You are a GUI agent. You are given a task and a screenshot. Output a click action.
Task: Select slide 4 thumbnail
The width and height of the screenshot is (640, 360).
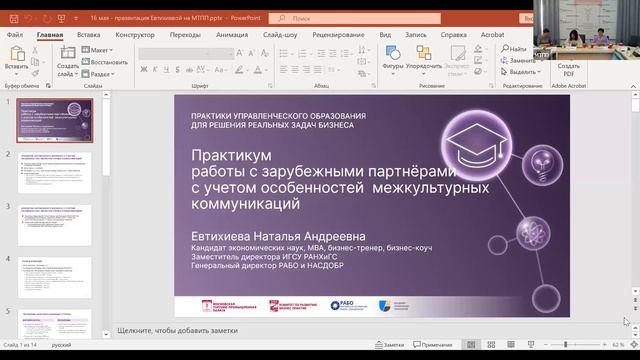55,278
